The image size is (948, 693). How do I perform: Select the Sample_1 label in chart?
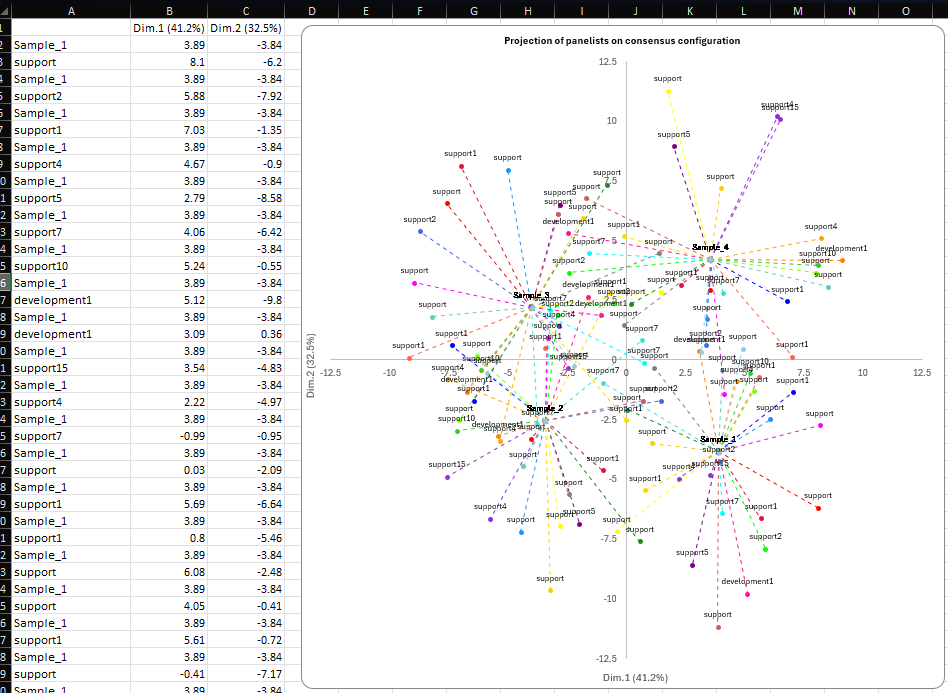point(718,440)
